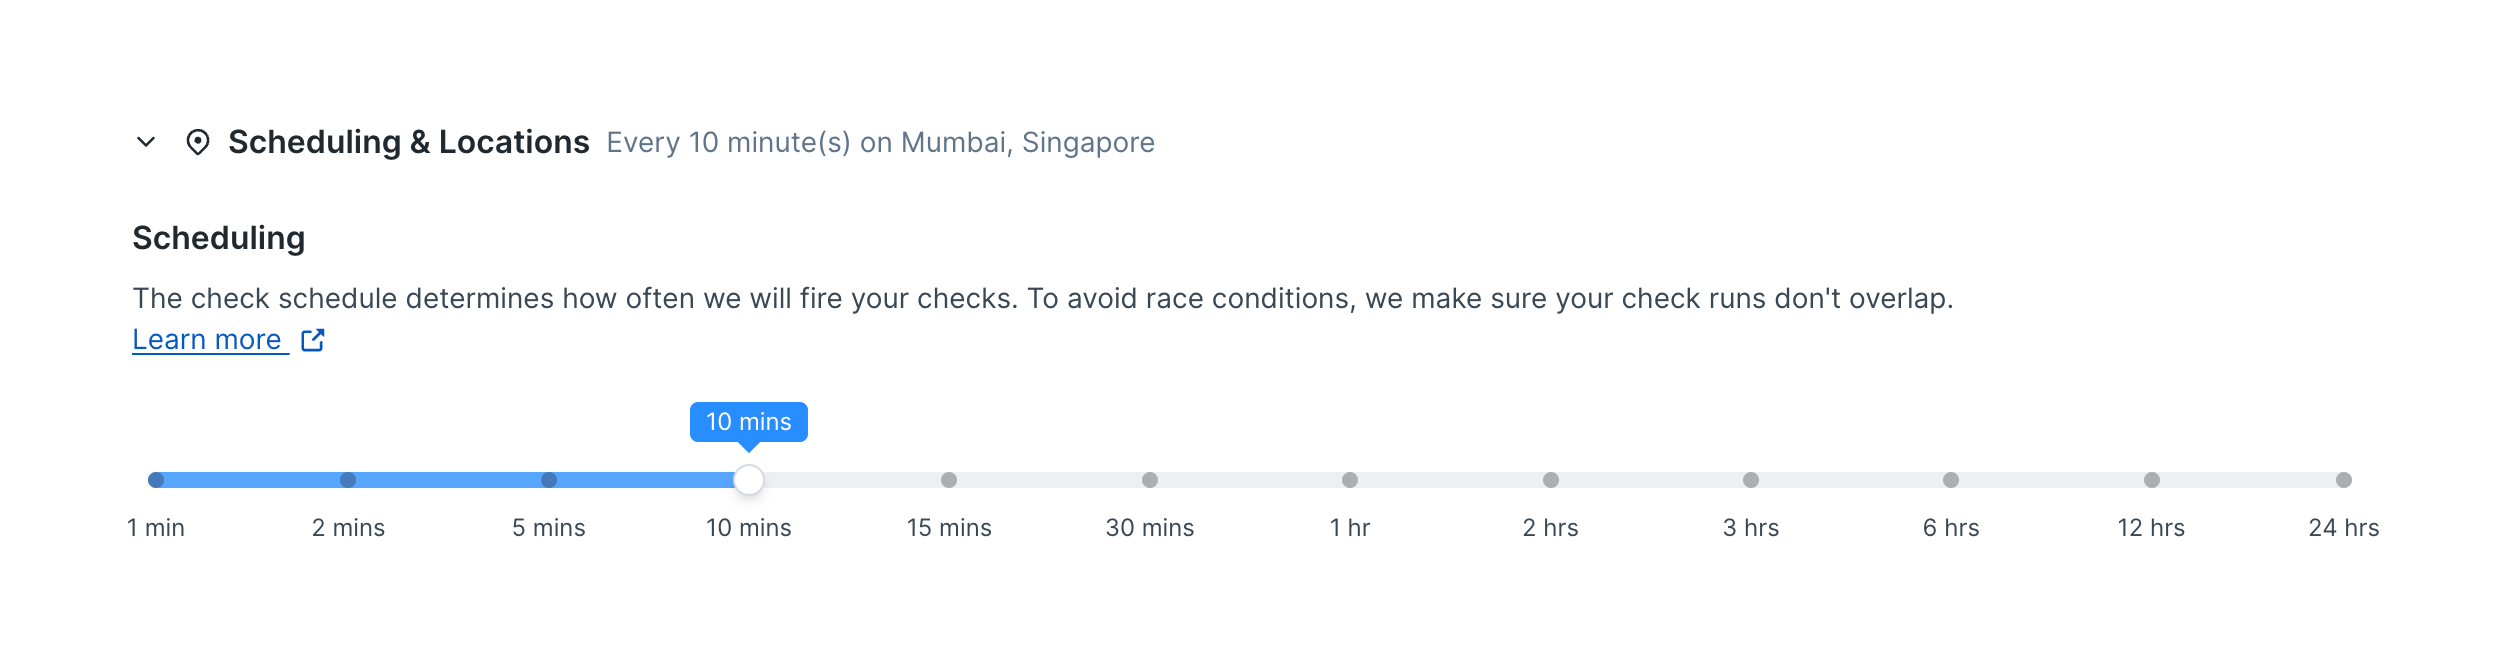
Task: Click the 1 hr label text
Action: coord(1350,528)
